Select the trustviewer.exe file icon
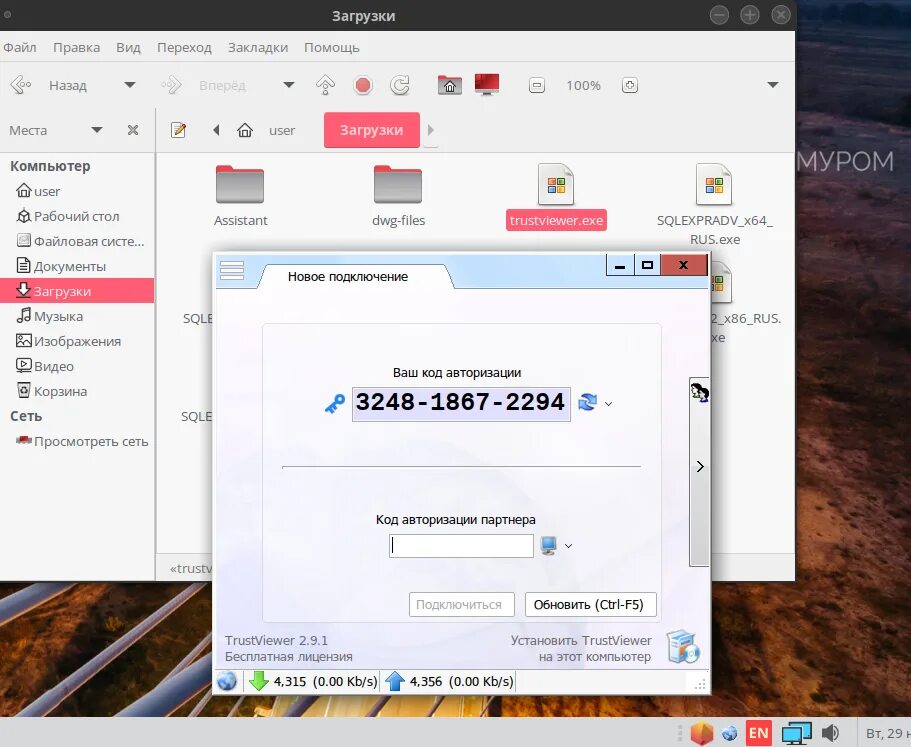 click(x=556, y=185)
